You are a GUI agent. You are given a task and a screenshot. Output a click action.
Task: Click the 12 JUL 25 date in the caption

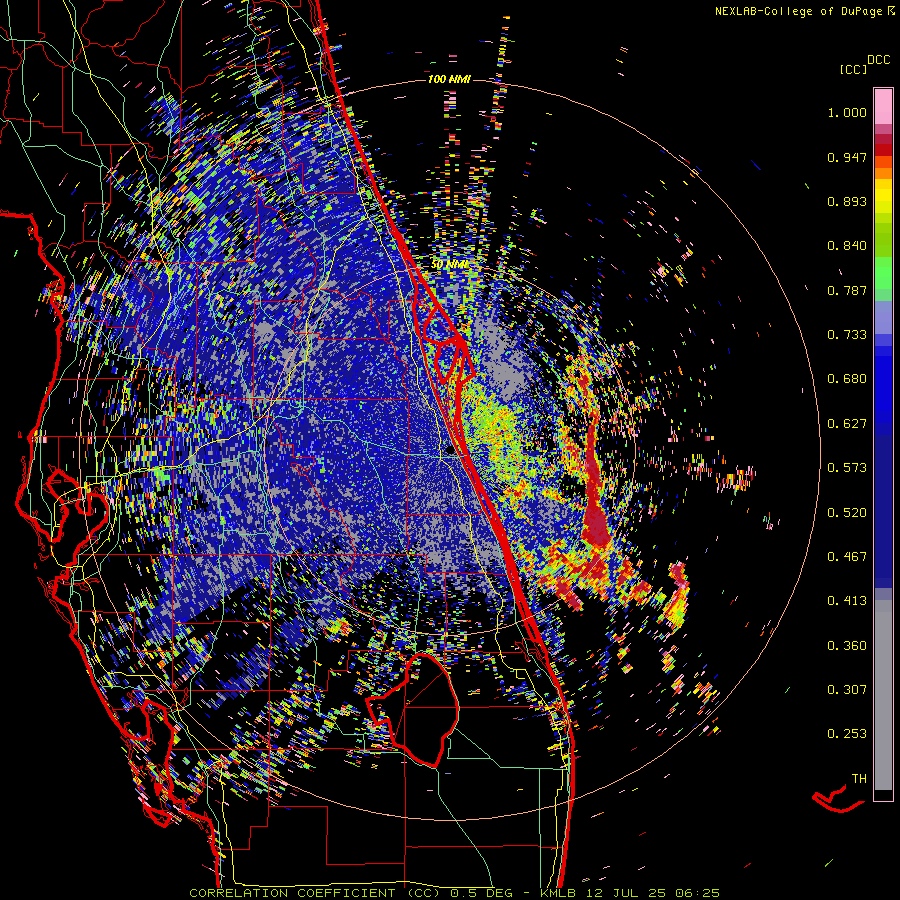624,893
